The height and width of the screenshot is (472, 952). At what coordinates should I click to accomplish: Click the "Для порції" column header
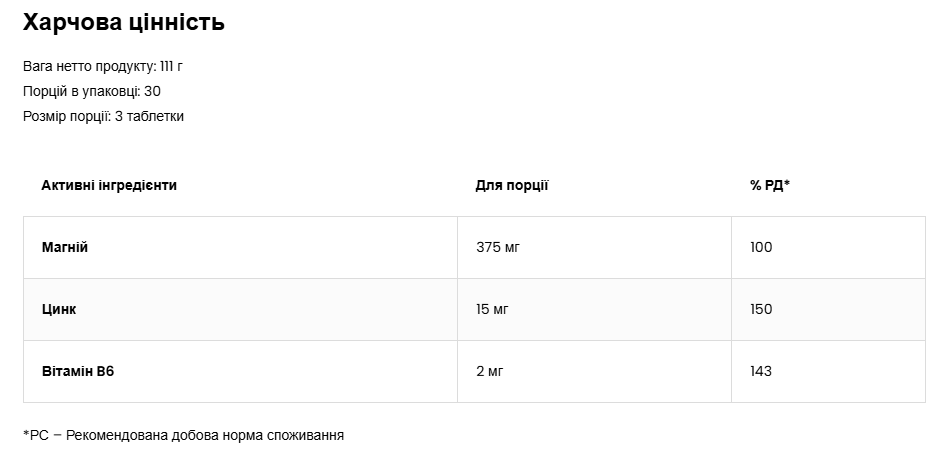pyautogui.click(x=512, y=185)
